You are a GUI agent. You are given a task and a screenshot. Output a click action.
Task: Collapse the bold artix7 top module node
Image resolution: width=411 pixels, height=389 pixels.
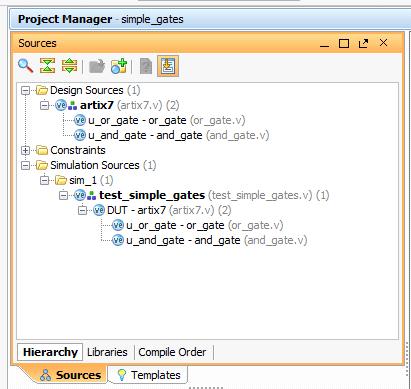click(44, 105)
